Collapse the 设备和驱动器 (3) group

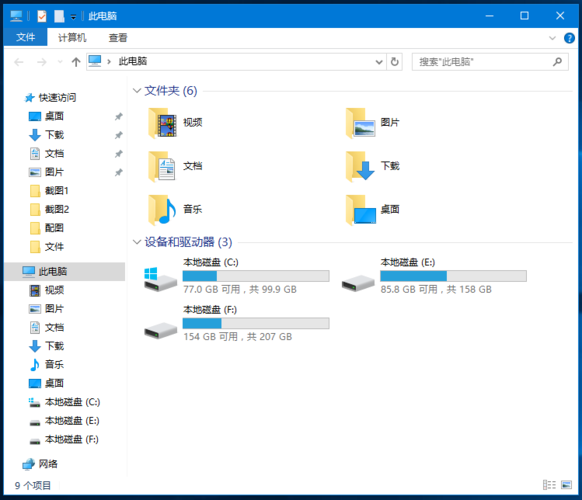point(137,242)
